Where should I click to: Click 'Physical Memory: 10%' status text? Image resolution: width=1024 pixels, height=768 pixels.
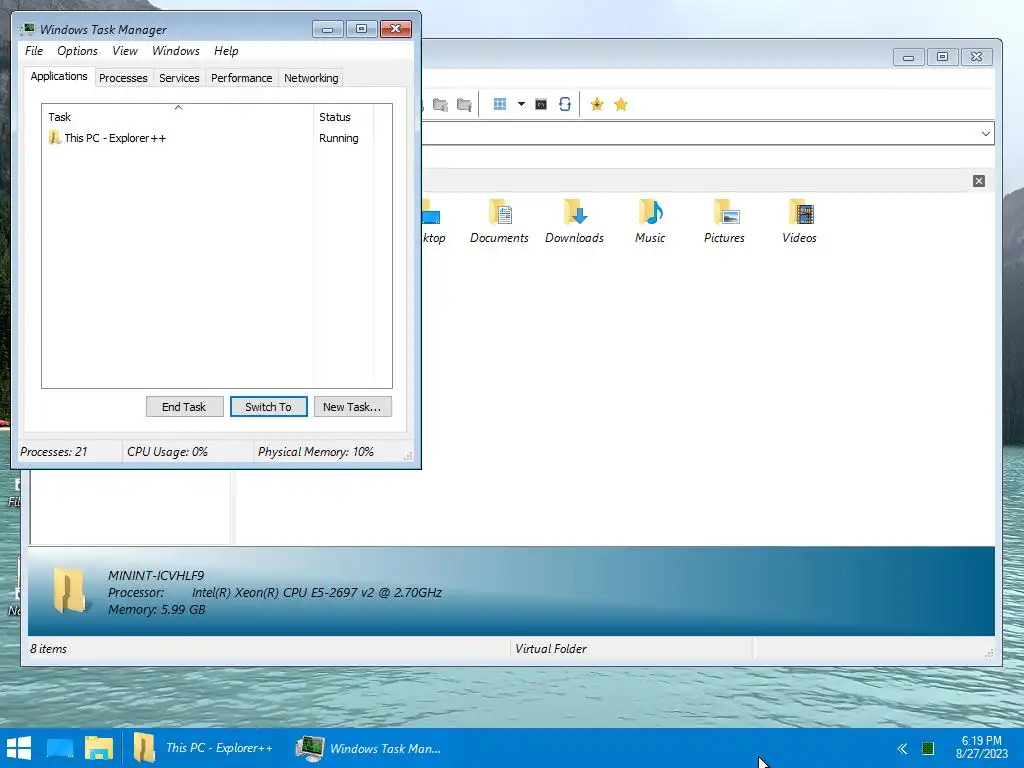(x=315, y=452)
